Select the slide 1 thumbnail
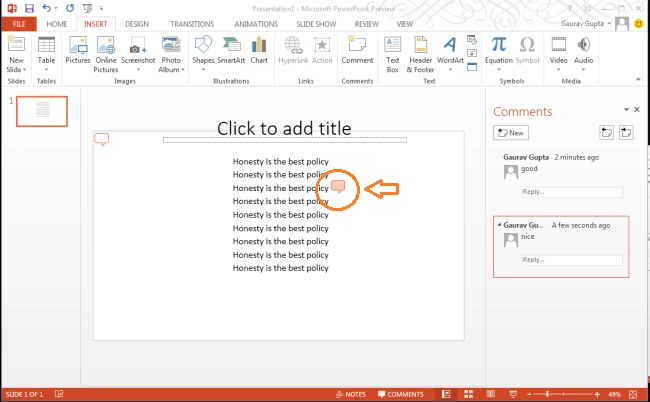The height and width of the screenshot is (402, 650). coord(42,111)
